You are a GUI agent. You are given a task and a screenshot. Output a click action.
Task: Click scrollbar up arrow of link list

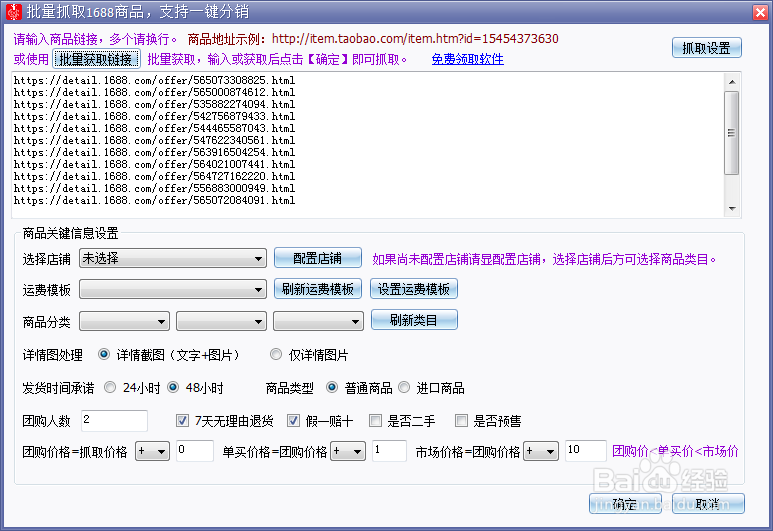tap(732, 81)
